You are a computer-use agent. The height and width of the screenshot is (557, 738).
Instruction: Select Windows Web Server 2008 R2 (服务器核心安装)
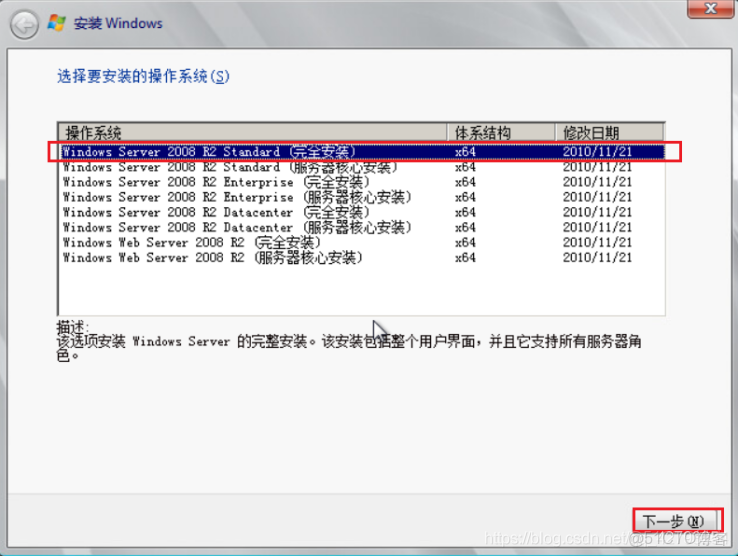point(362,258)
